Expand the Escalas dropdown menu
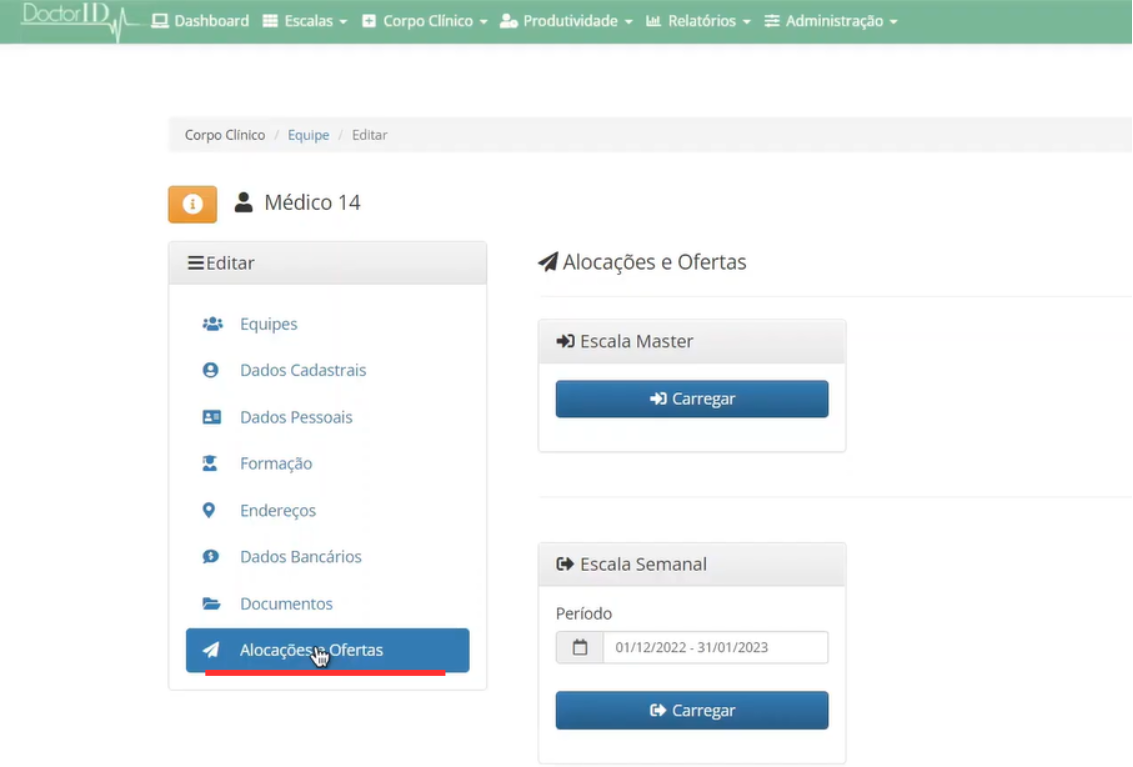The width and height of the screenshot is (1133, 767). pyautogui.click(x=305, y=21)
